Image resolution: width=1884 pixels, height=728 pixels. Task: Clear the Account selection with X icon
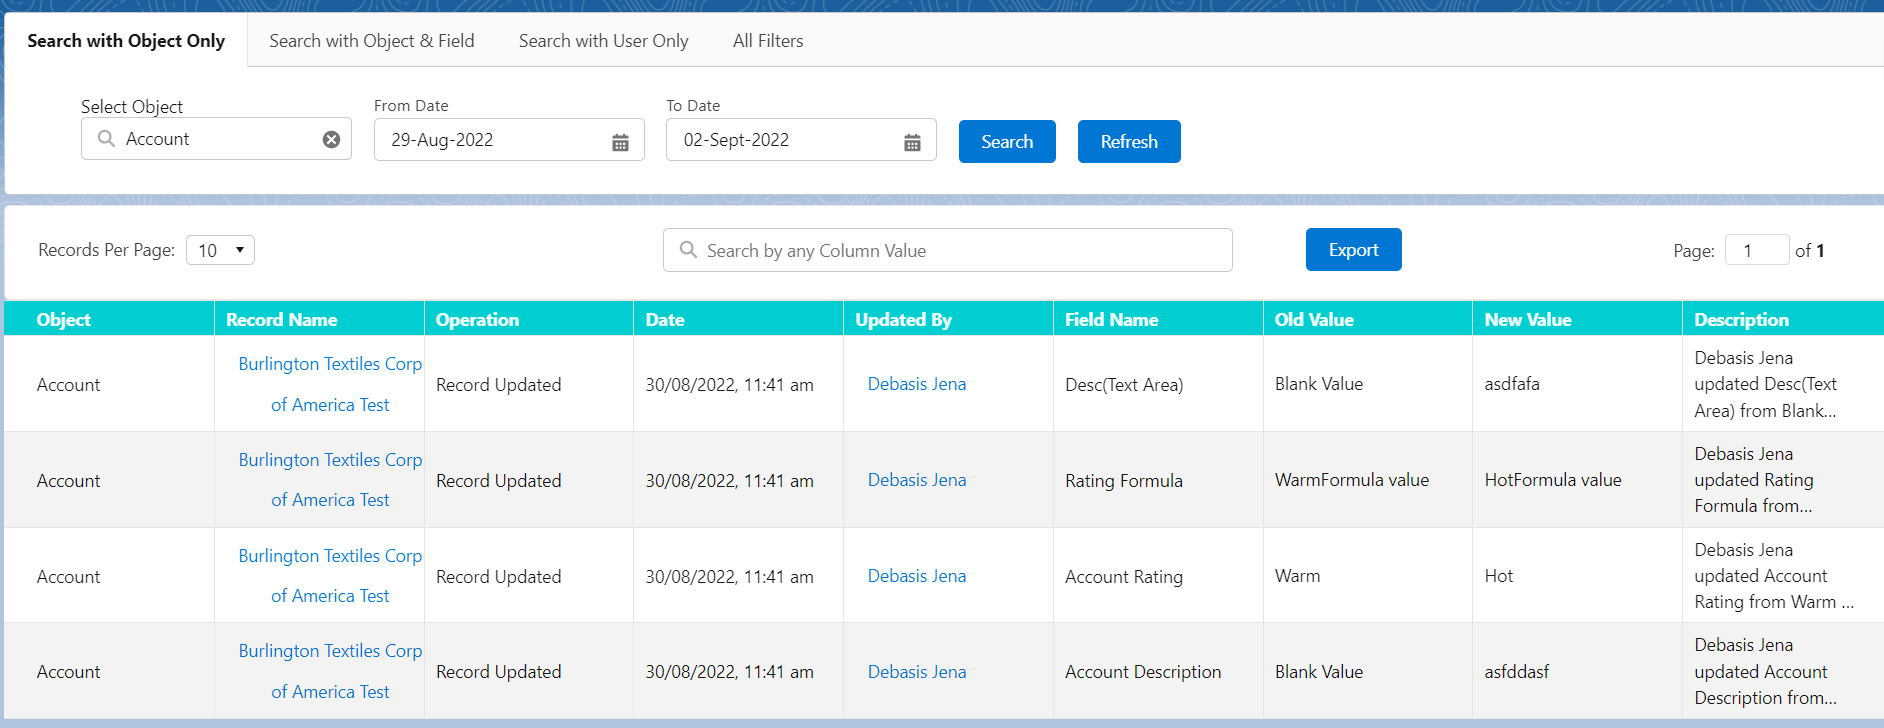click(331, 140)
